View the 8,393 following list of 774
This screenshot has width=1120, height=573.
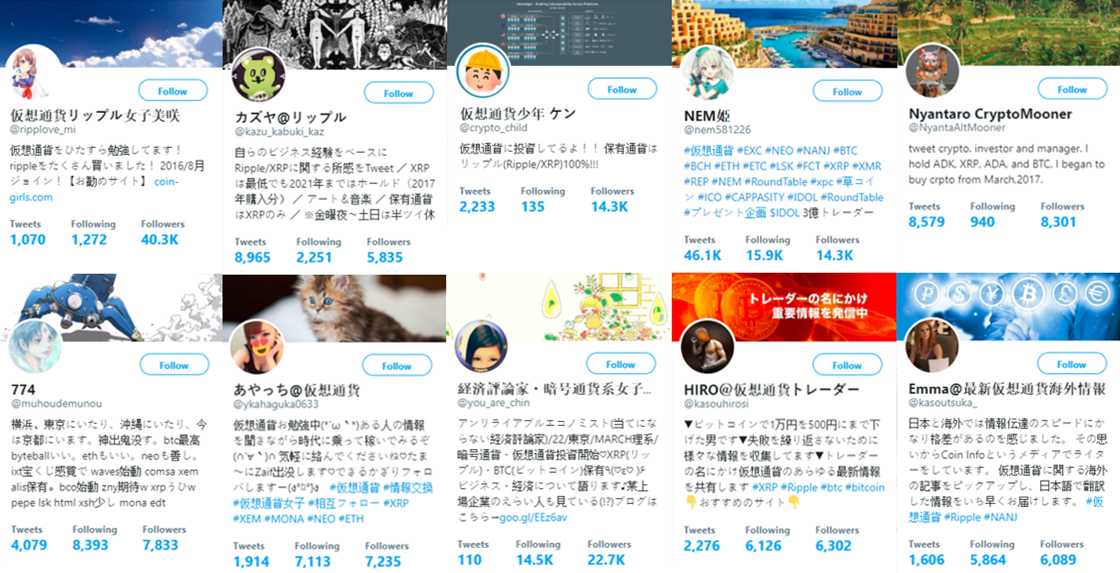click(90, 544)
